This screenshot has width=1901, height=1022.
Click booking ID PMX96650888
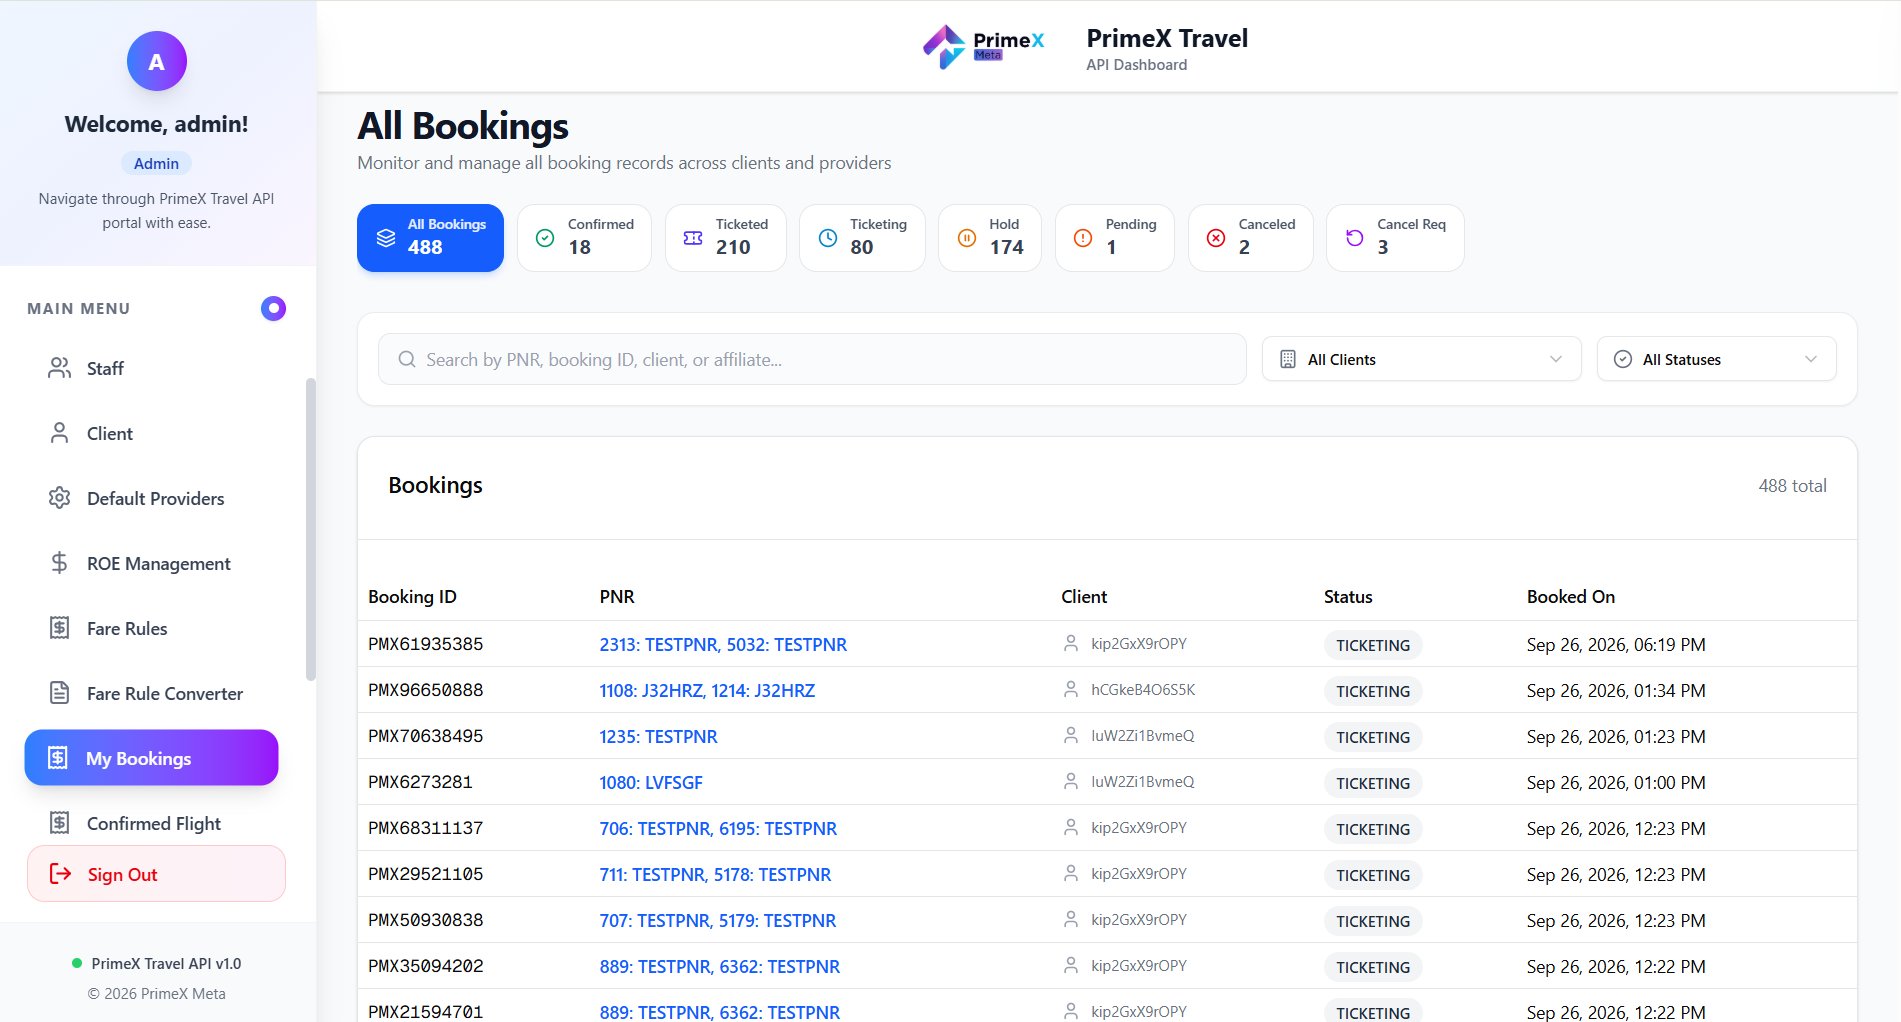pyautogui.click(x=425, y=690)
